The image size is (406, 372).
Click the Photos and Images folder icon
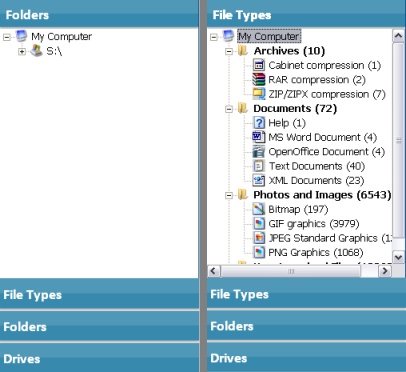(243, 195)
